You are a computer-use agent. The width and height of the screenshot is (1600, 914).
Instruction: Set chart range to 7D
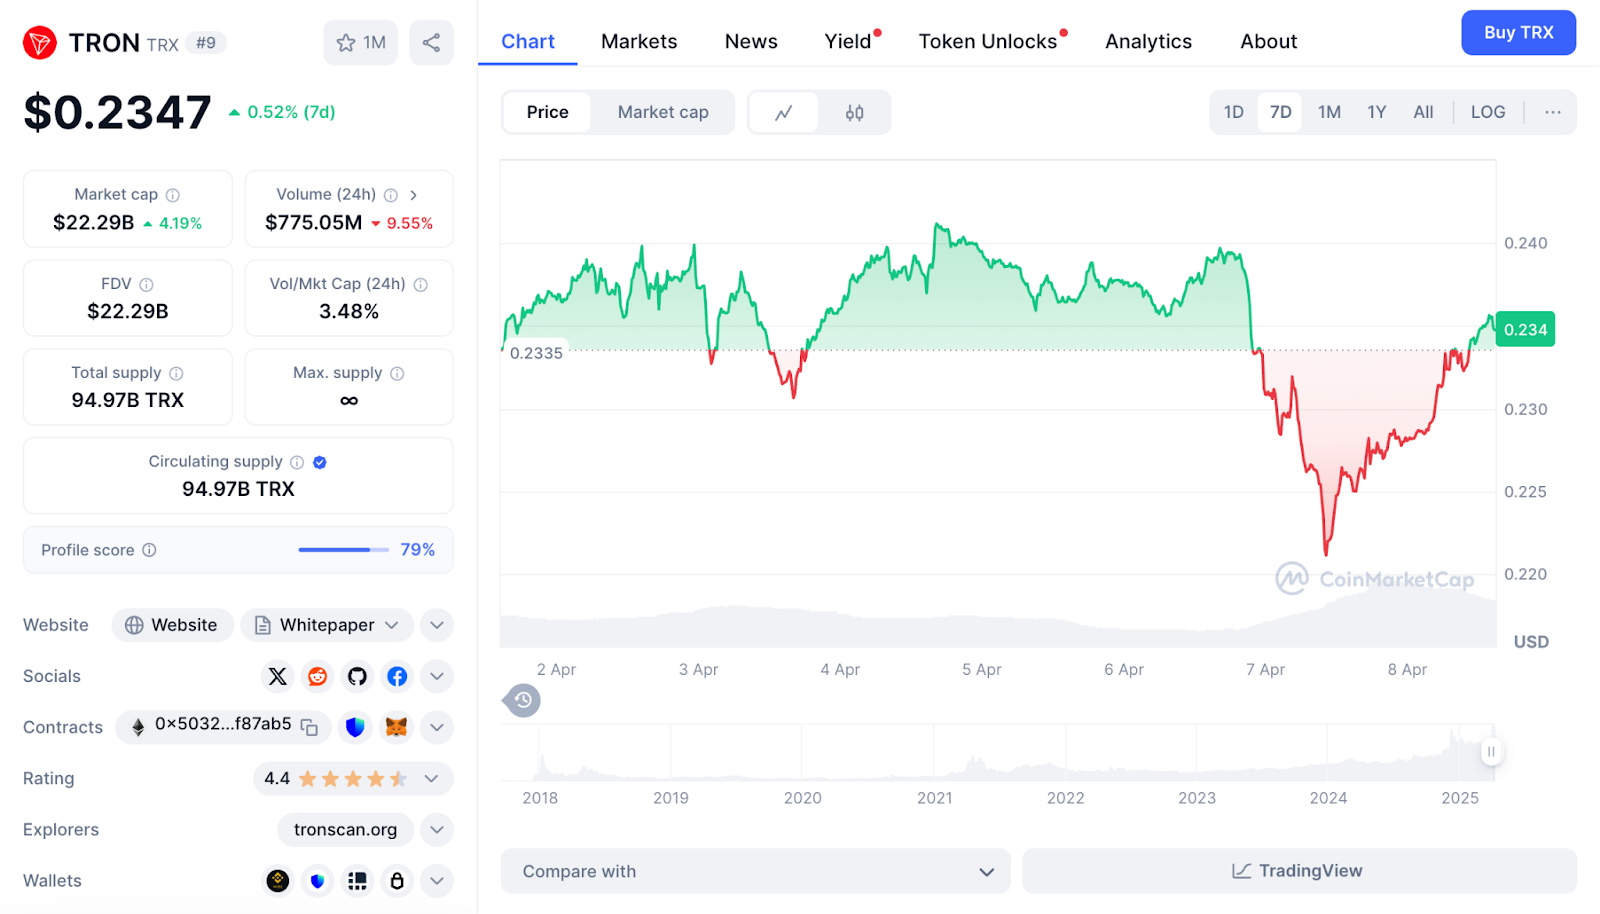[x=1281, y=112]
